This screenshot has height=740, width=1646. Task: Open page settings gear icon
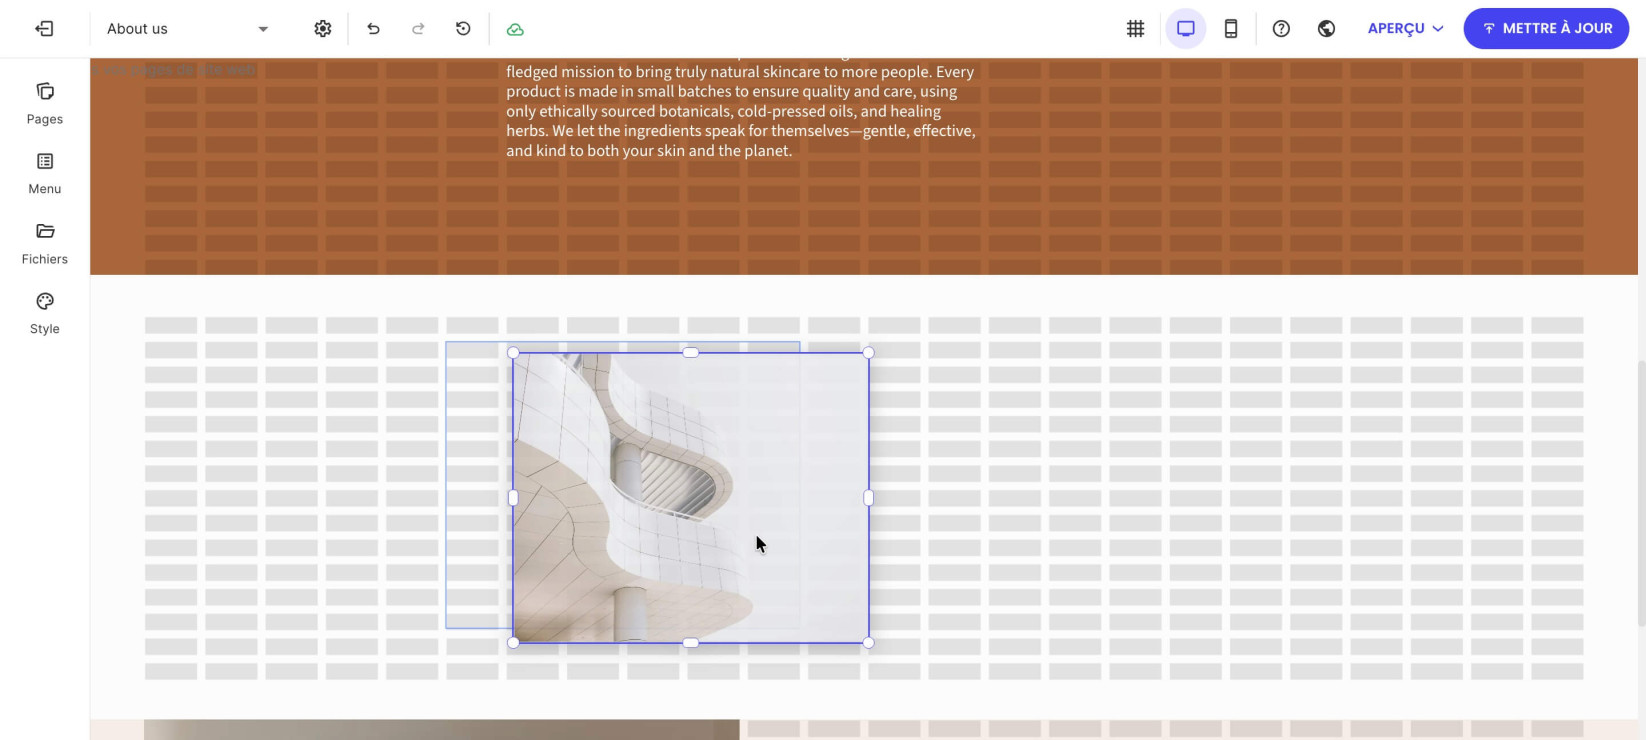point(322,29)
